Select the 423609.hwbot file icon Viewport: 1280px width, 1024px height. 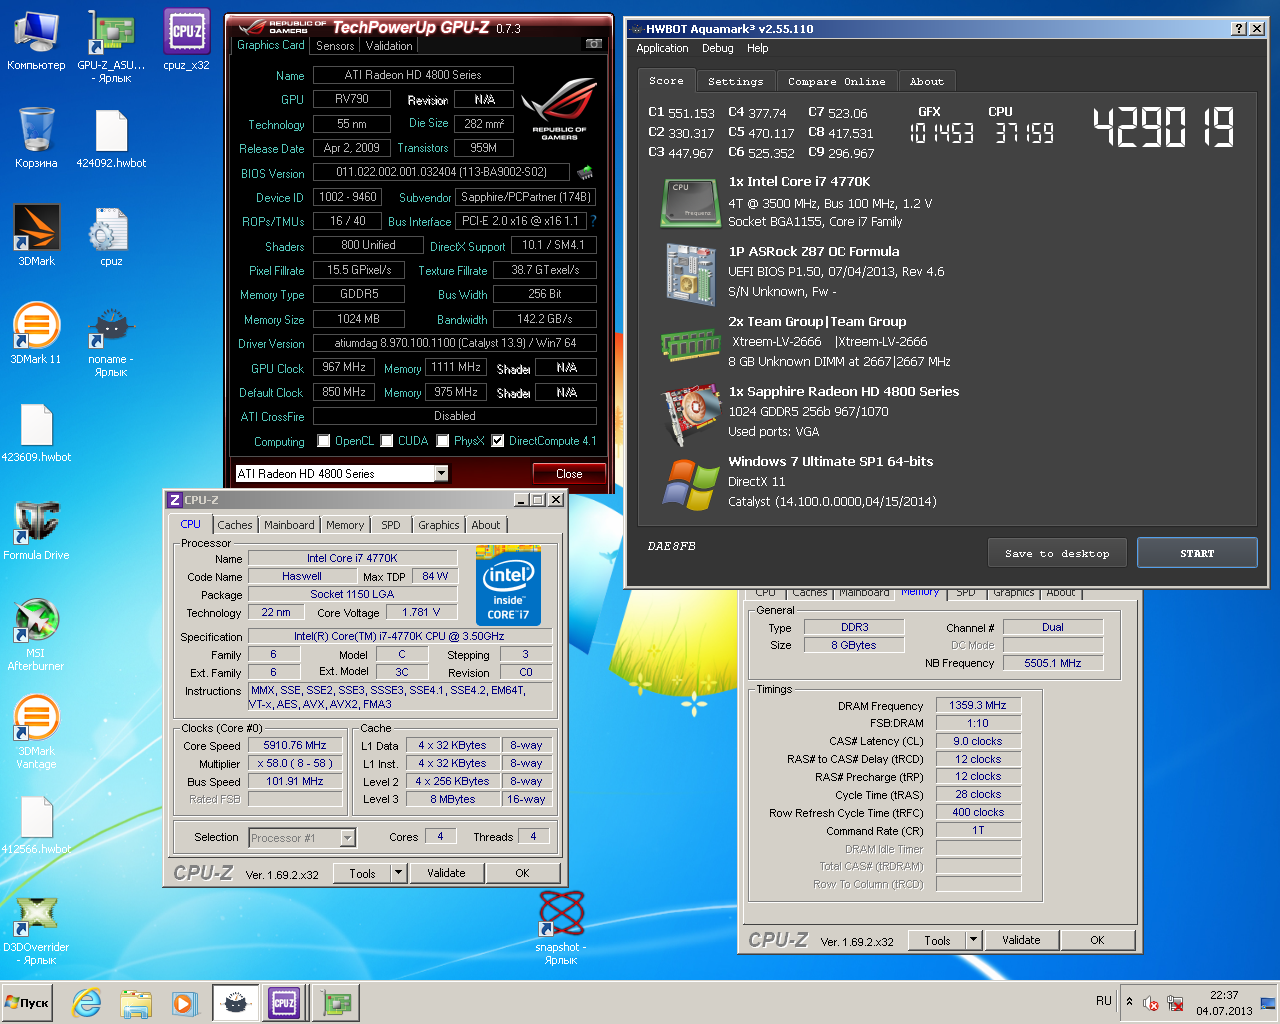tap(36, 431)
